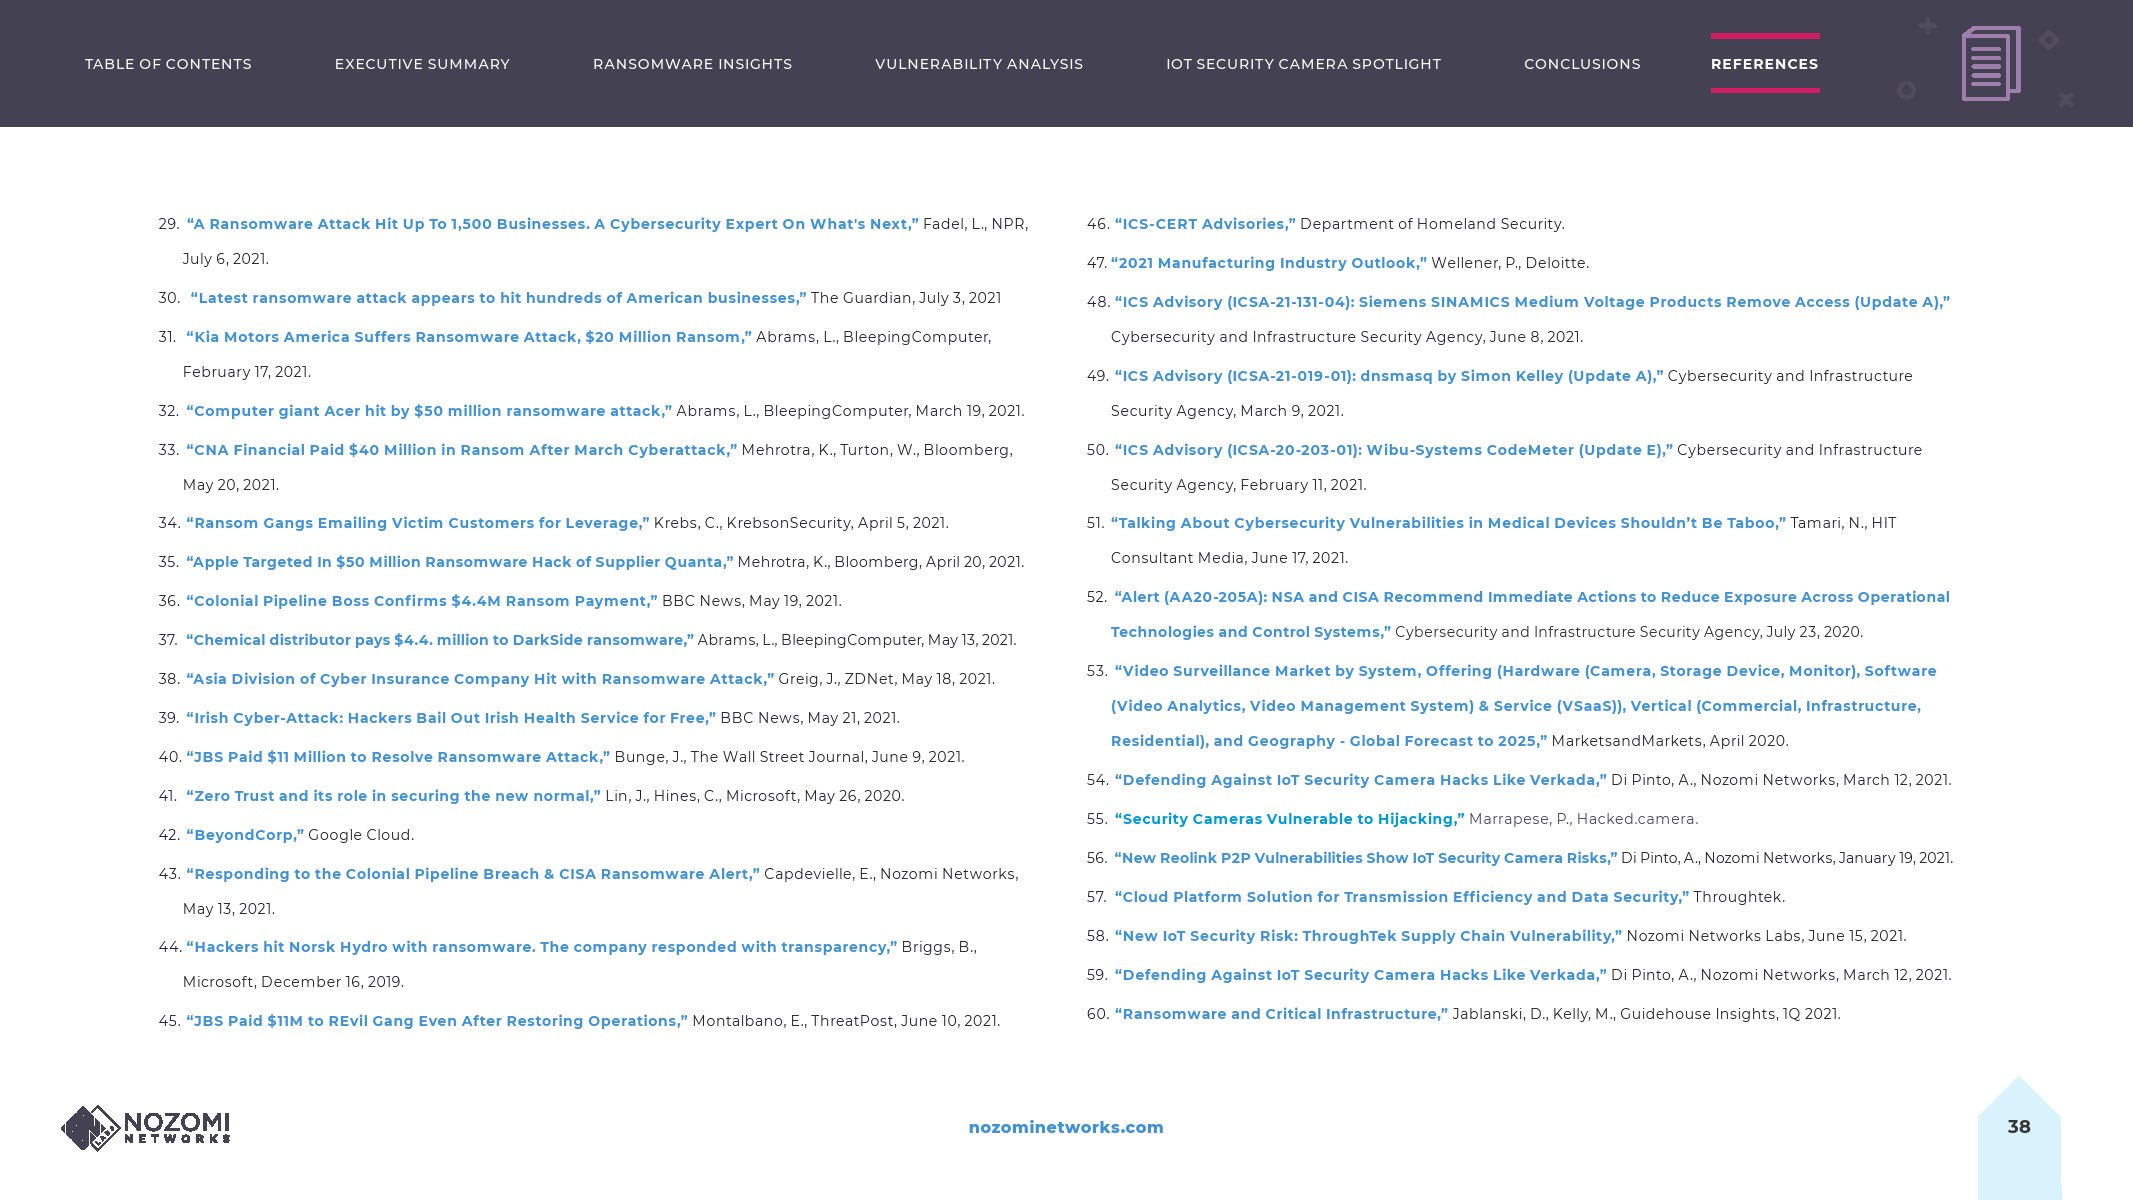Open New Reolink P2P Vulnerabilities link
This screenshot has height=1200, width=2133.
[x=1364, y=858]
